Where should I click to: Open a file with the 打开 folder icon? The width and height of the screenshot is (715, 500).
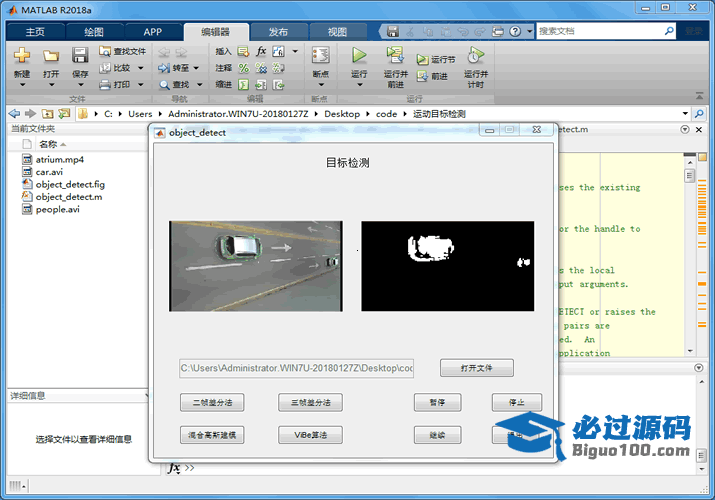click(51, 56)
